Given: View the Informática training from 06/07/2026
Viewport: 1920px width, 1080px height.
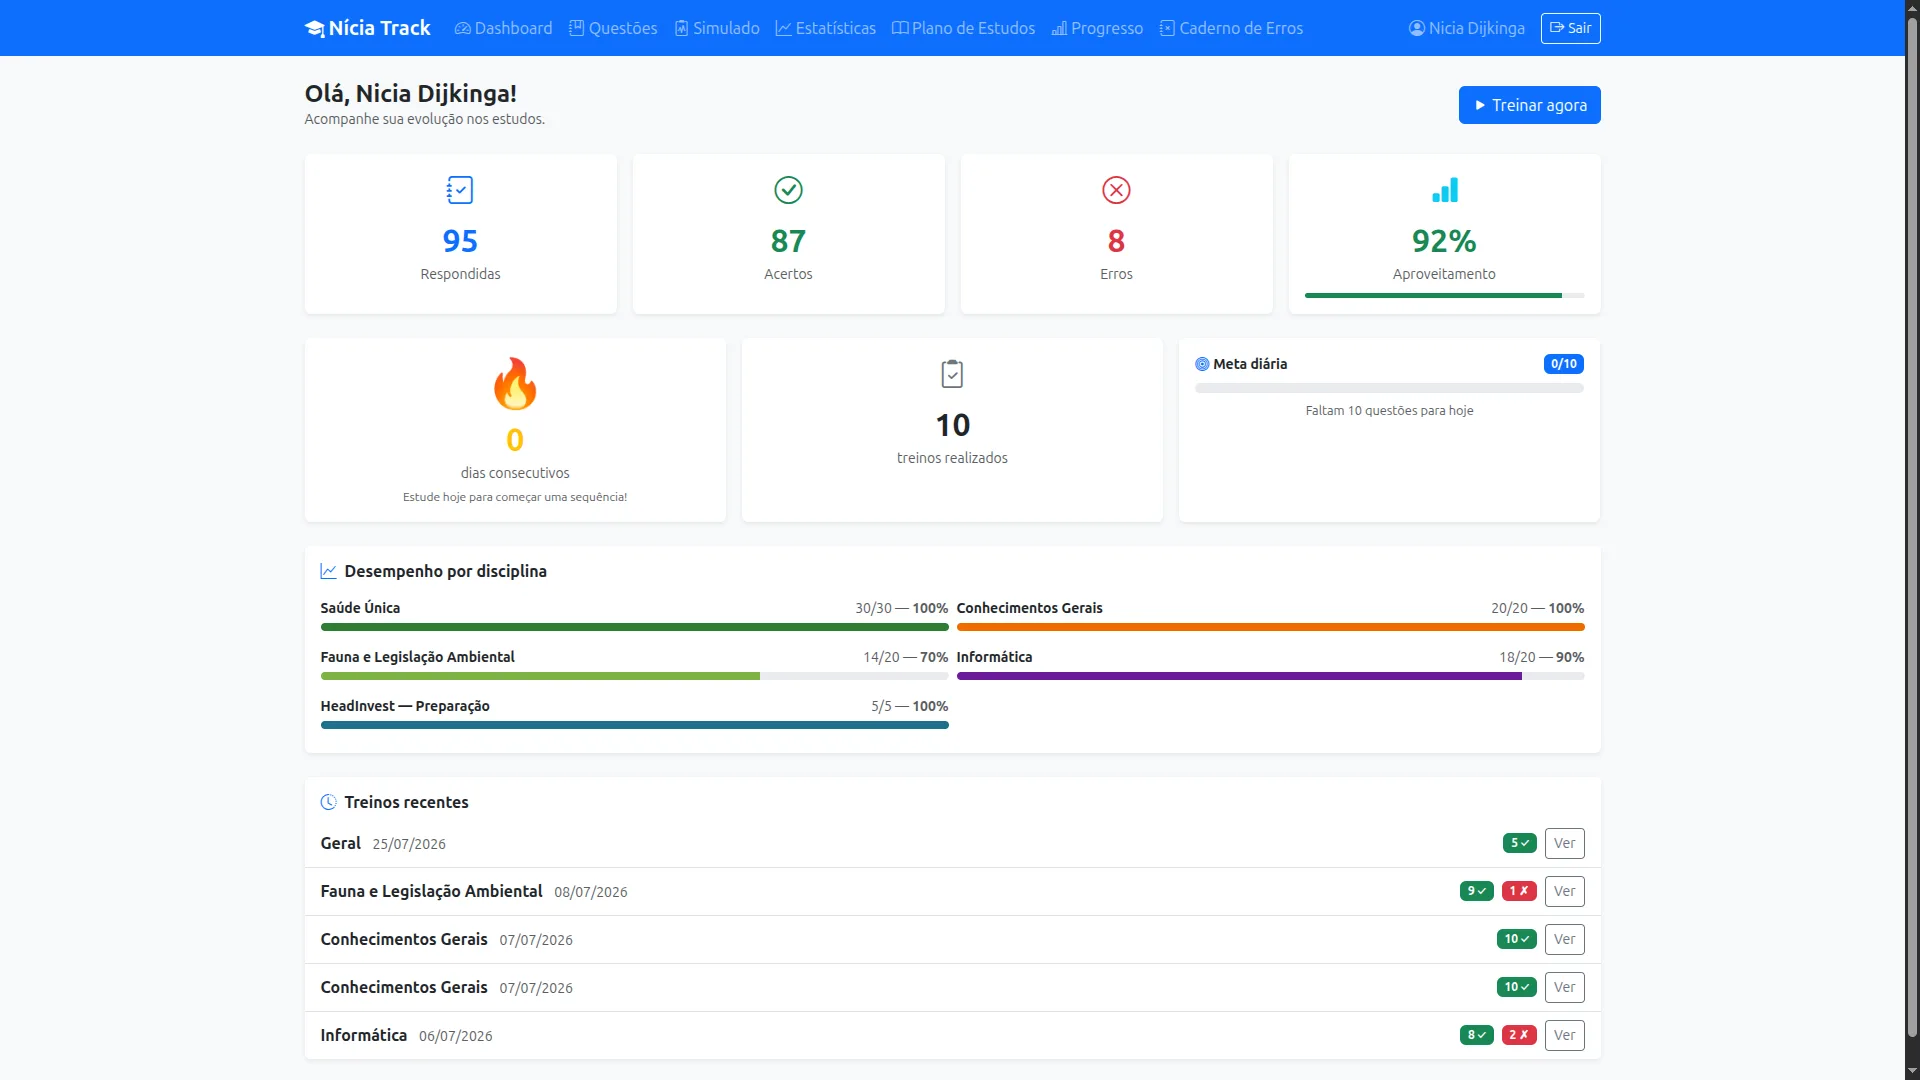Looking at the screenshot, I should (1564, 1035).
